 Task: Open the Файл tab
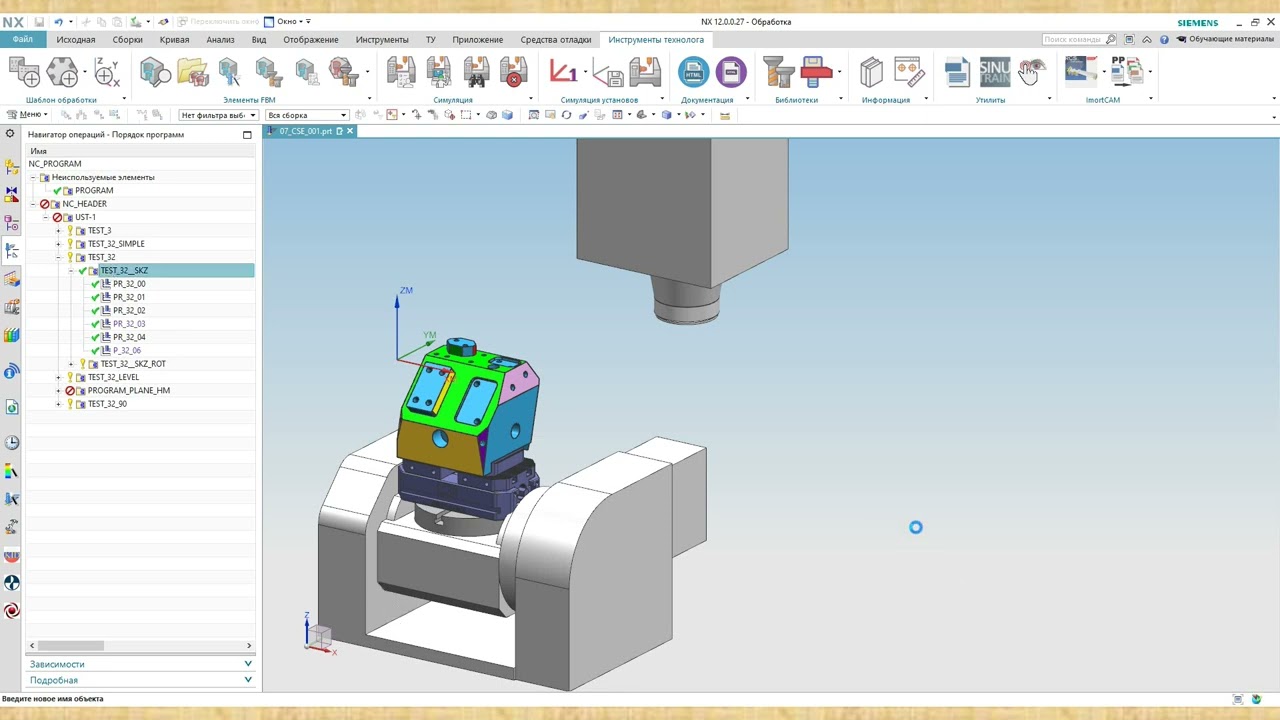(22, 40)
